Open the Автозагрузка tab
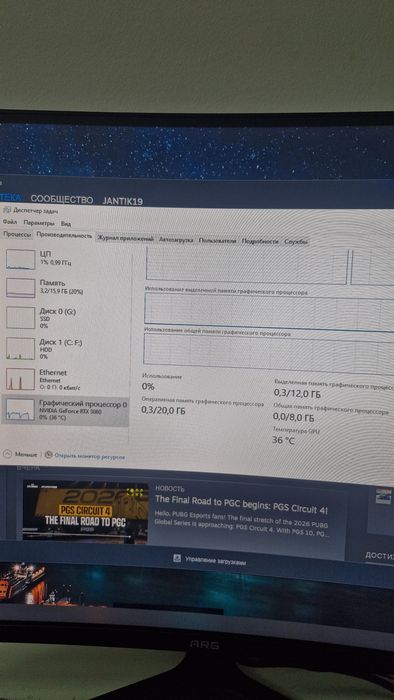 point(176,240)
